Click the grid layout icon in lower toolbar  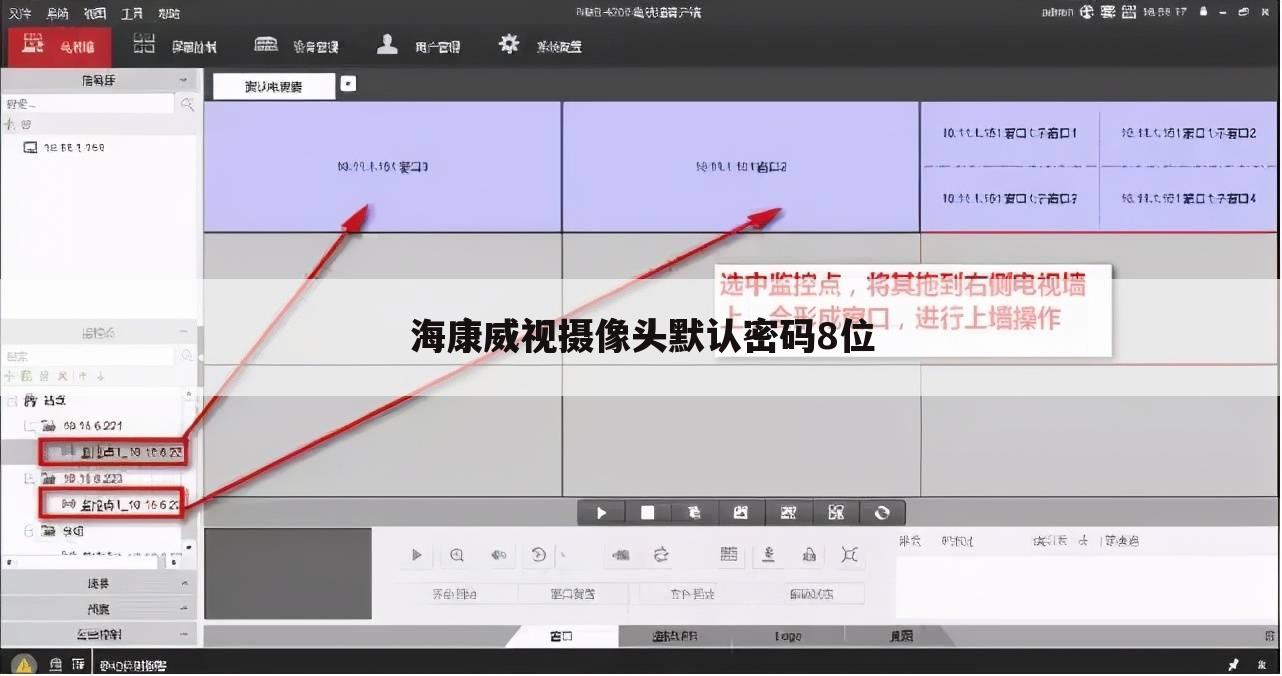pyautogui.click(x=729, y=555)
